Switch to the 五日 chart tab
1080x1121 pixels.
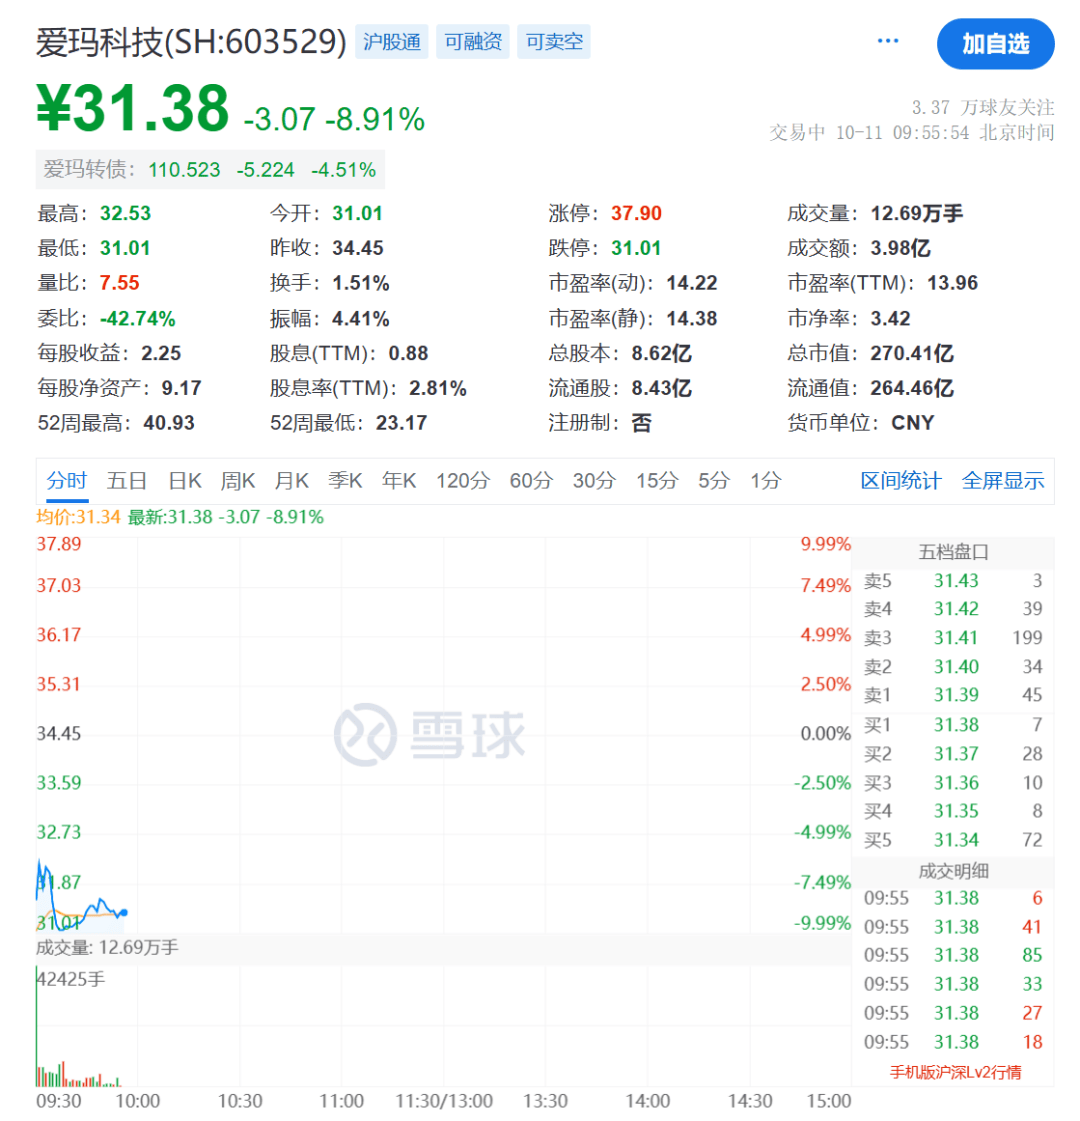[127, 480]
